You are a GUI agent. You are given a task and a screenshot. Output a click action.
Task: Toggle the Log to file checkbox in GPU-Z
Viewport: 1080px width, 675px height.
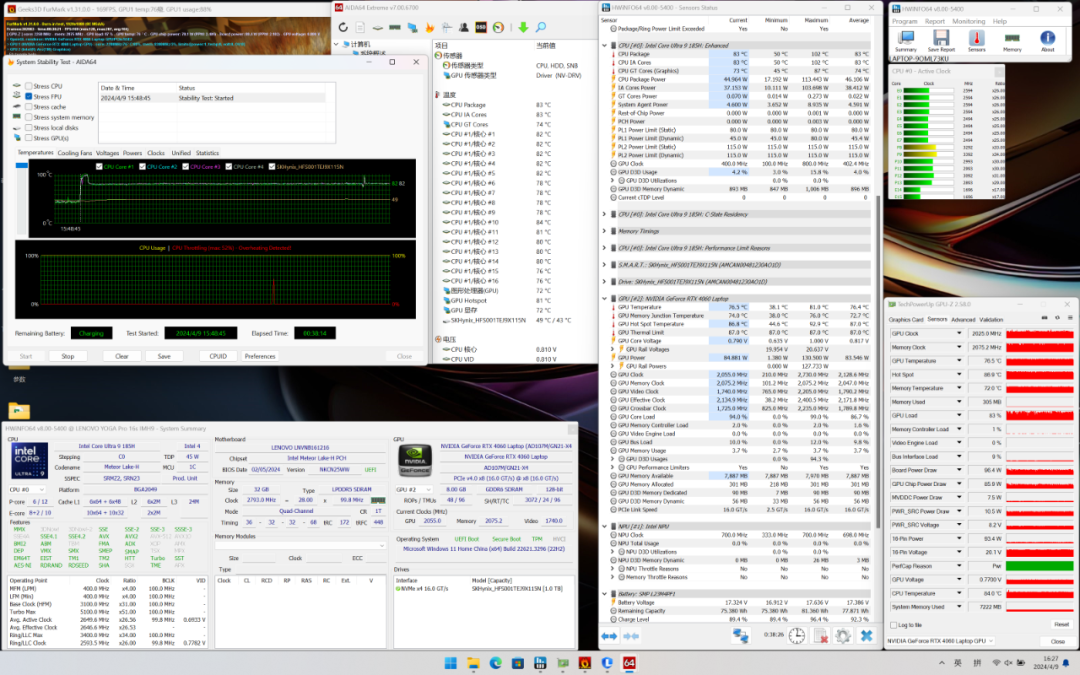click(894, 625)
